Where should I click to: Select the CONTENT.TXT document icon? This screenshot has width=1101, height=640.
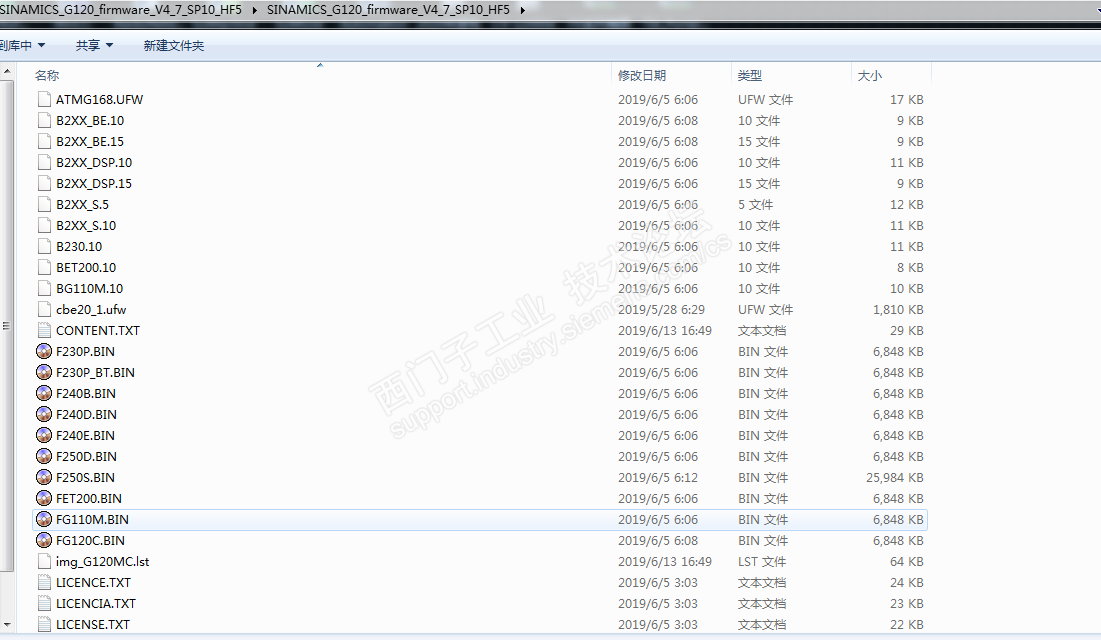[44, 330]
